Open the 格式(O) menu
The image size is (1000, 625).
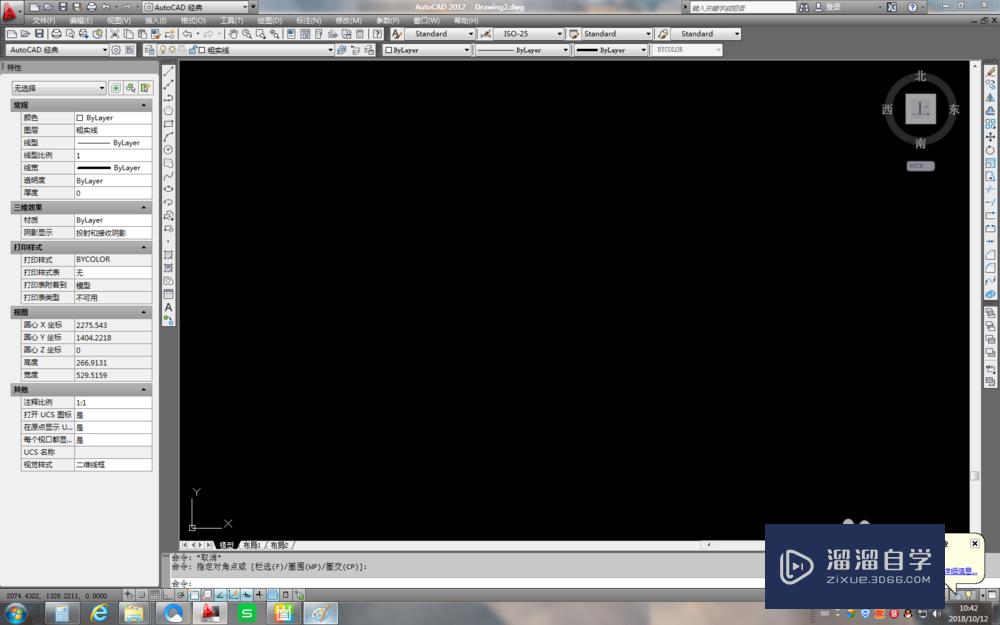click(x=193, y=20)
